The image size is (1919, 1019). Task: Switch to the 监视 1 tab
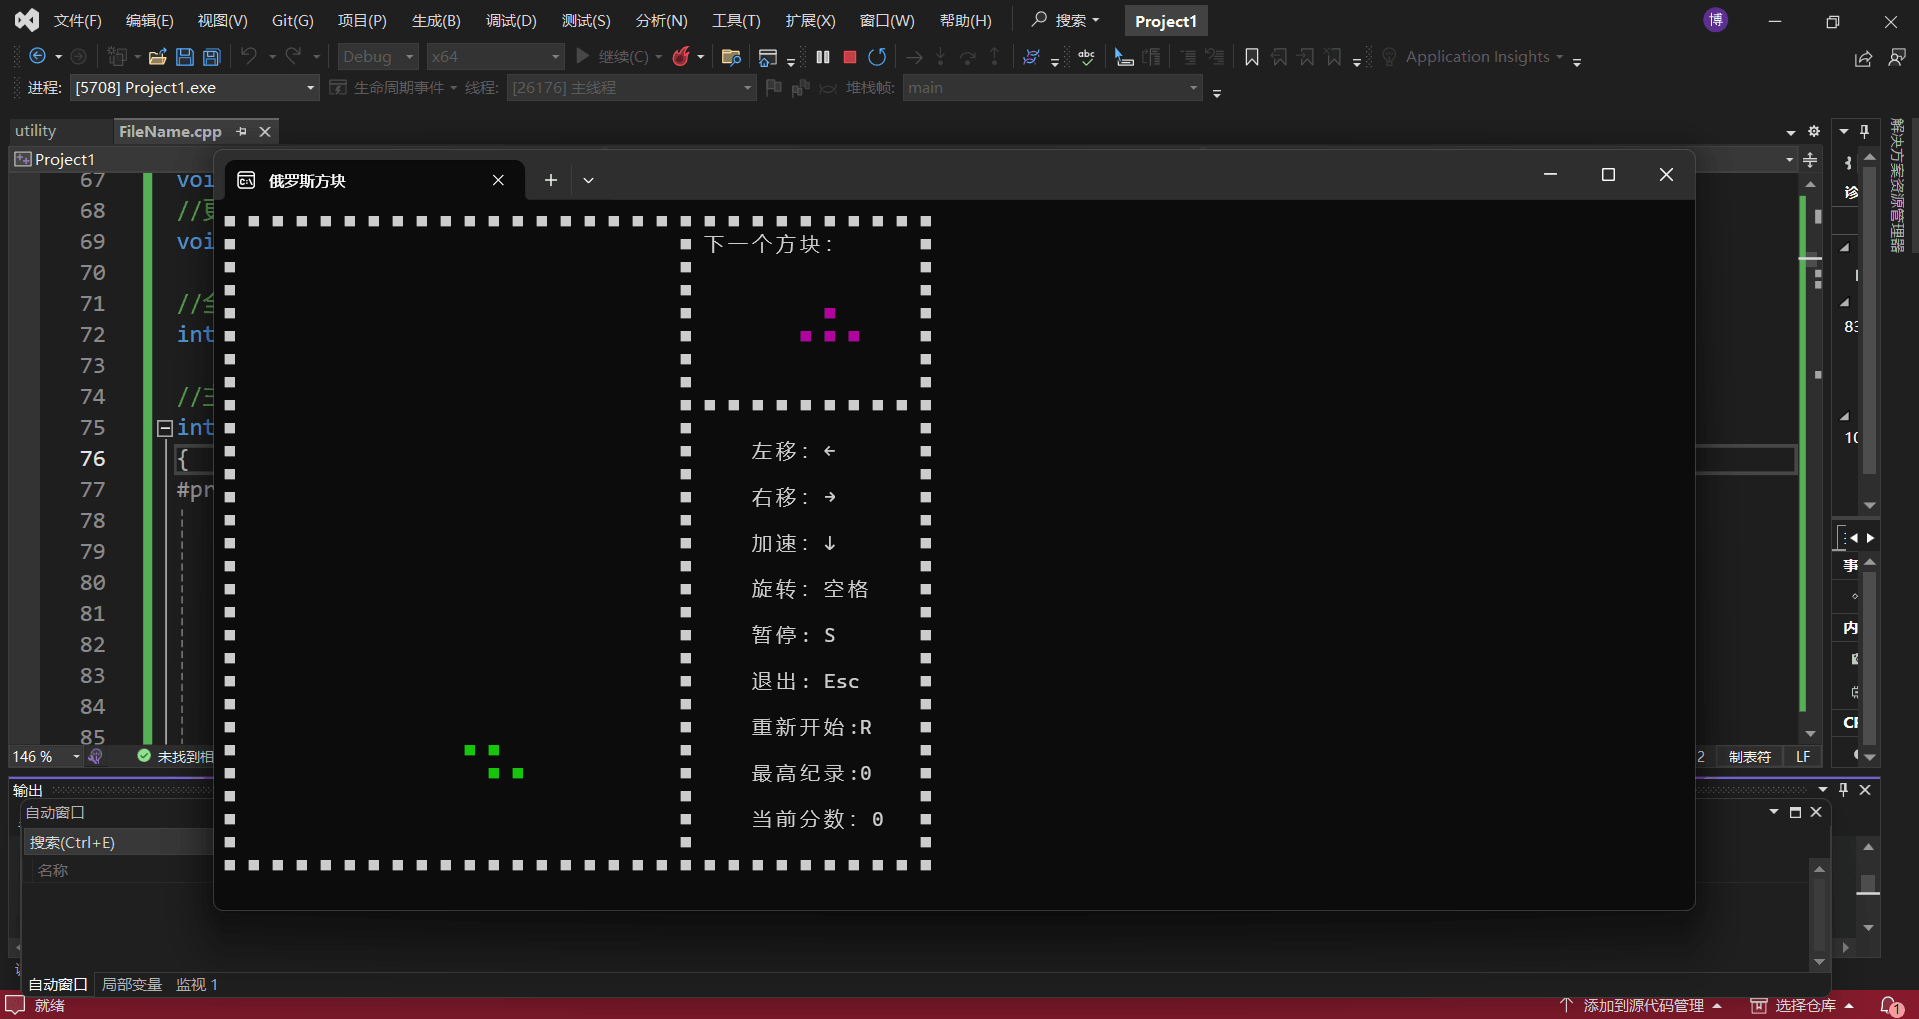click(x=197, y=984)
